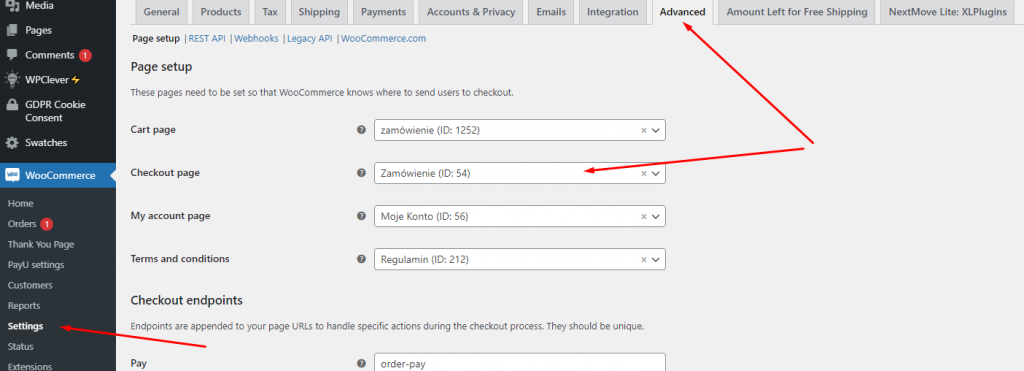This screenshot has width=1024, height=371.
Task: Clear the Cart page selection with x
Action: 643,130
